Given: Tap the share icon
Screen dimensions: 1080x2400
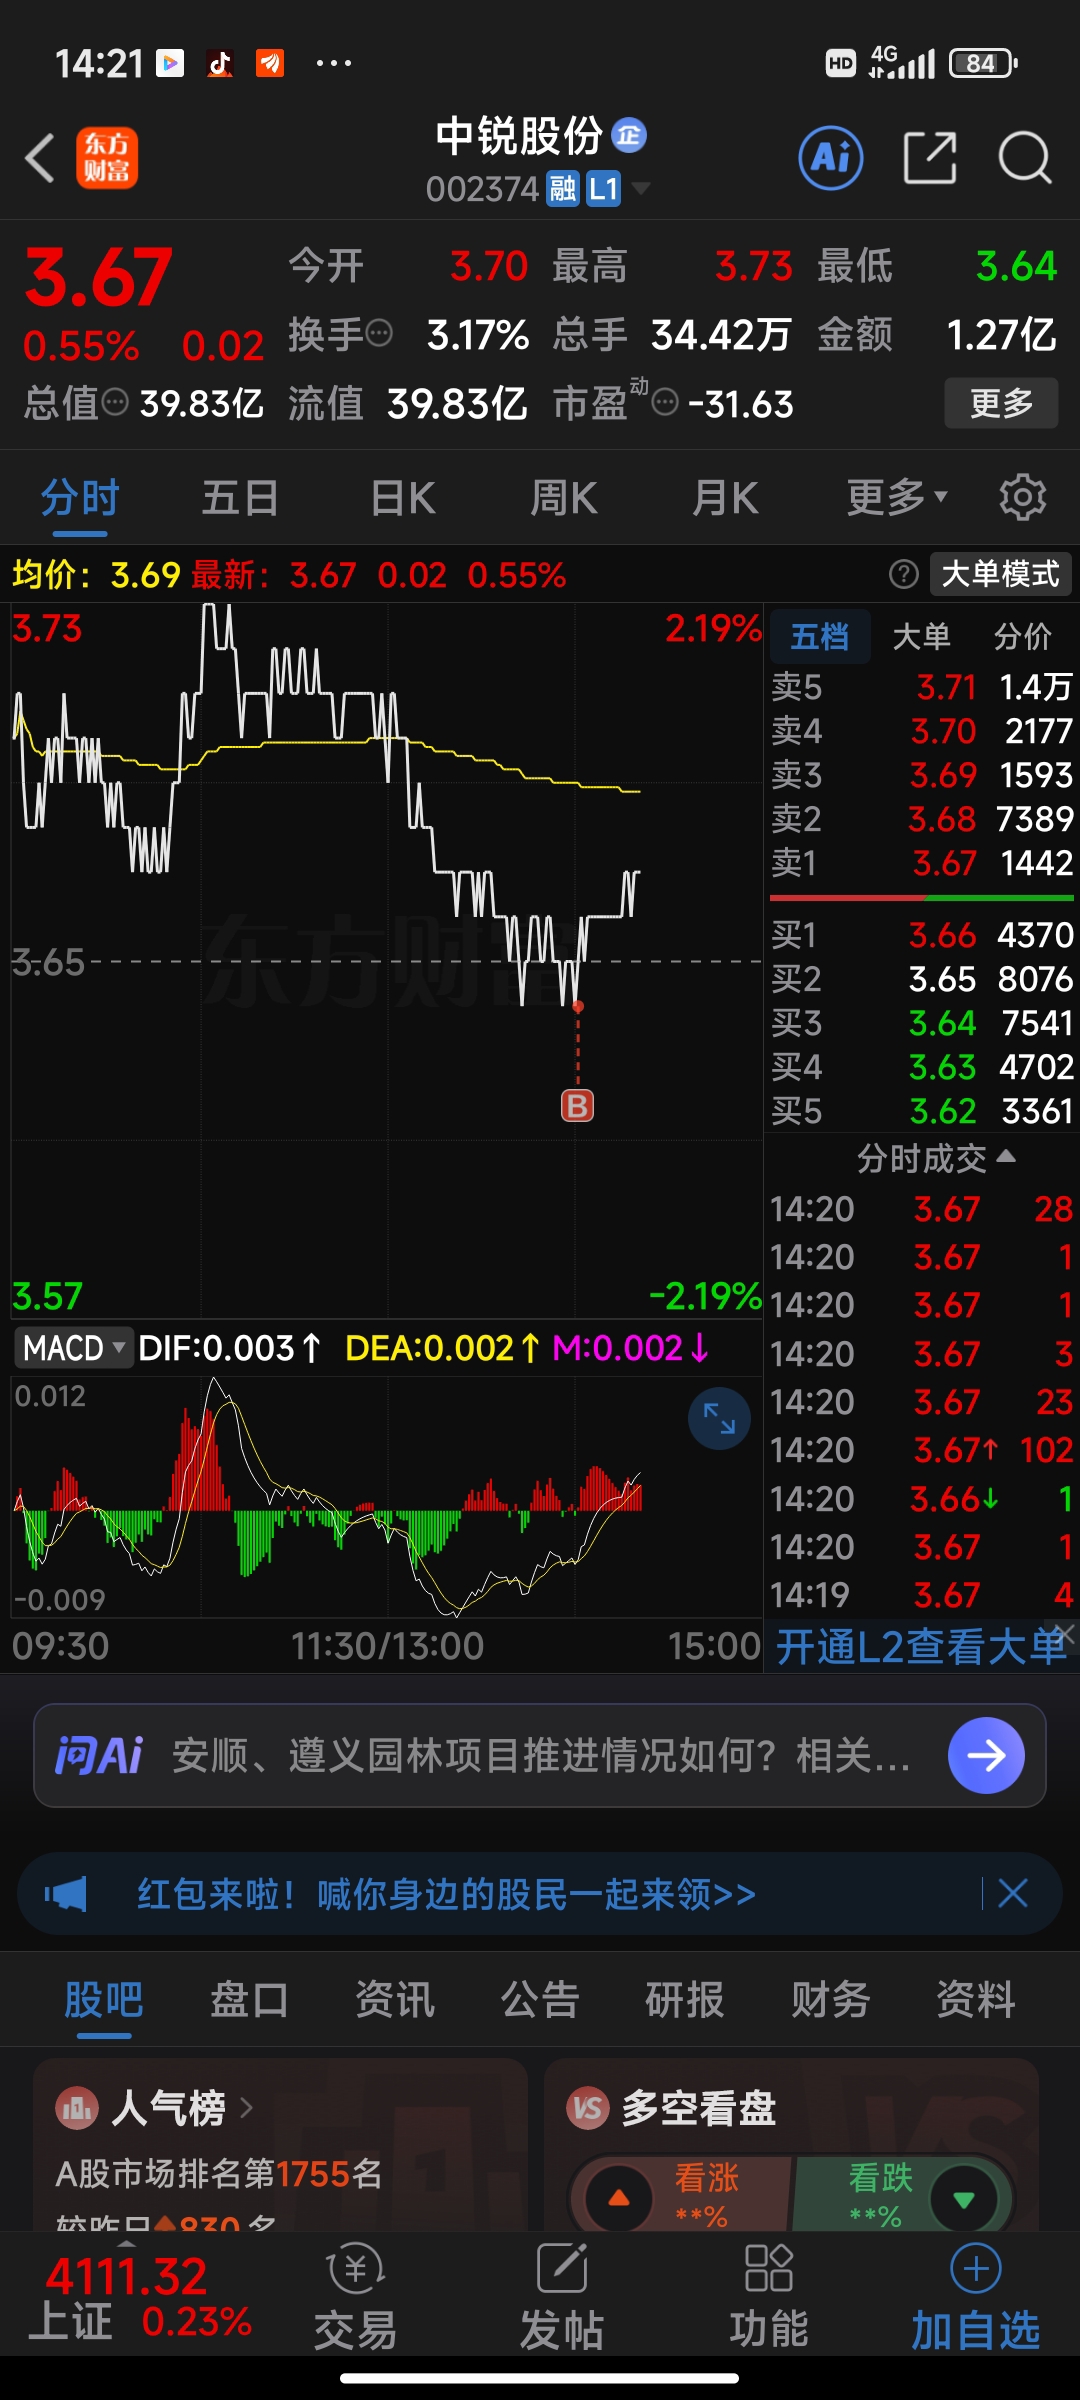Looking at the screenshot, I should pos(929,158).
